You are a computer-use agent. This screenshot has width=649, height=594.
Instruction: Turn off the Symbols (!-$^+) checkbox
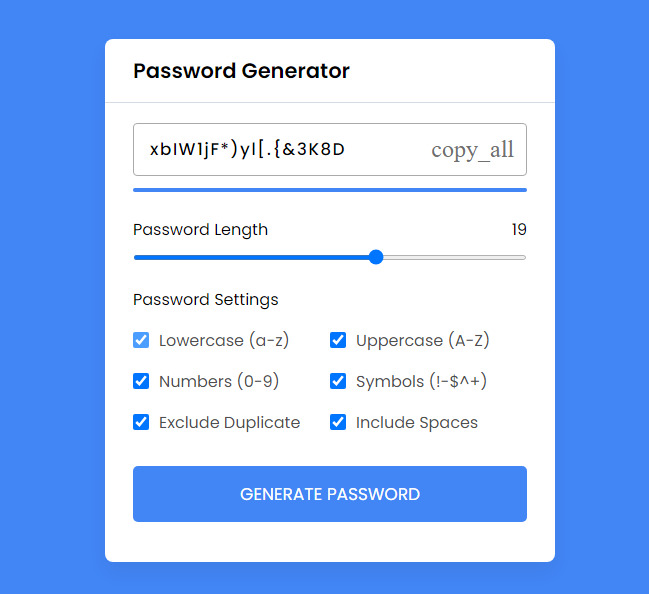pos(338,381)
